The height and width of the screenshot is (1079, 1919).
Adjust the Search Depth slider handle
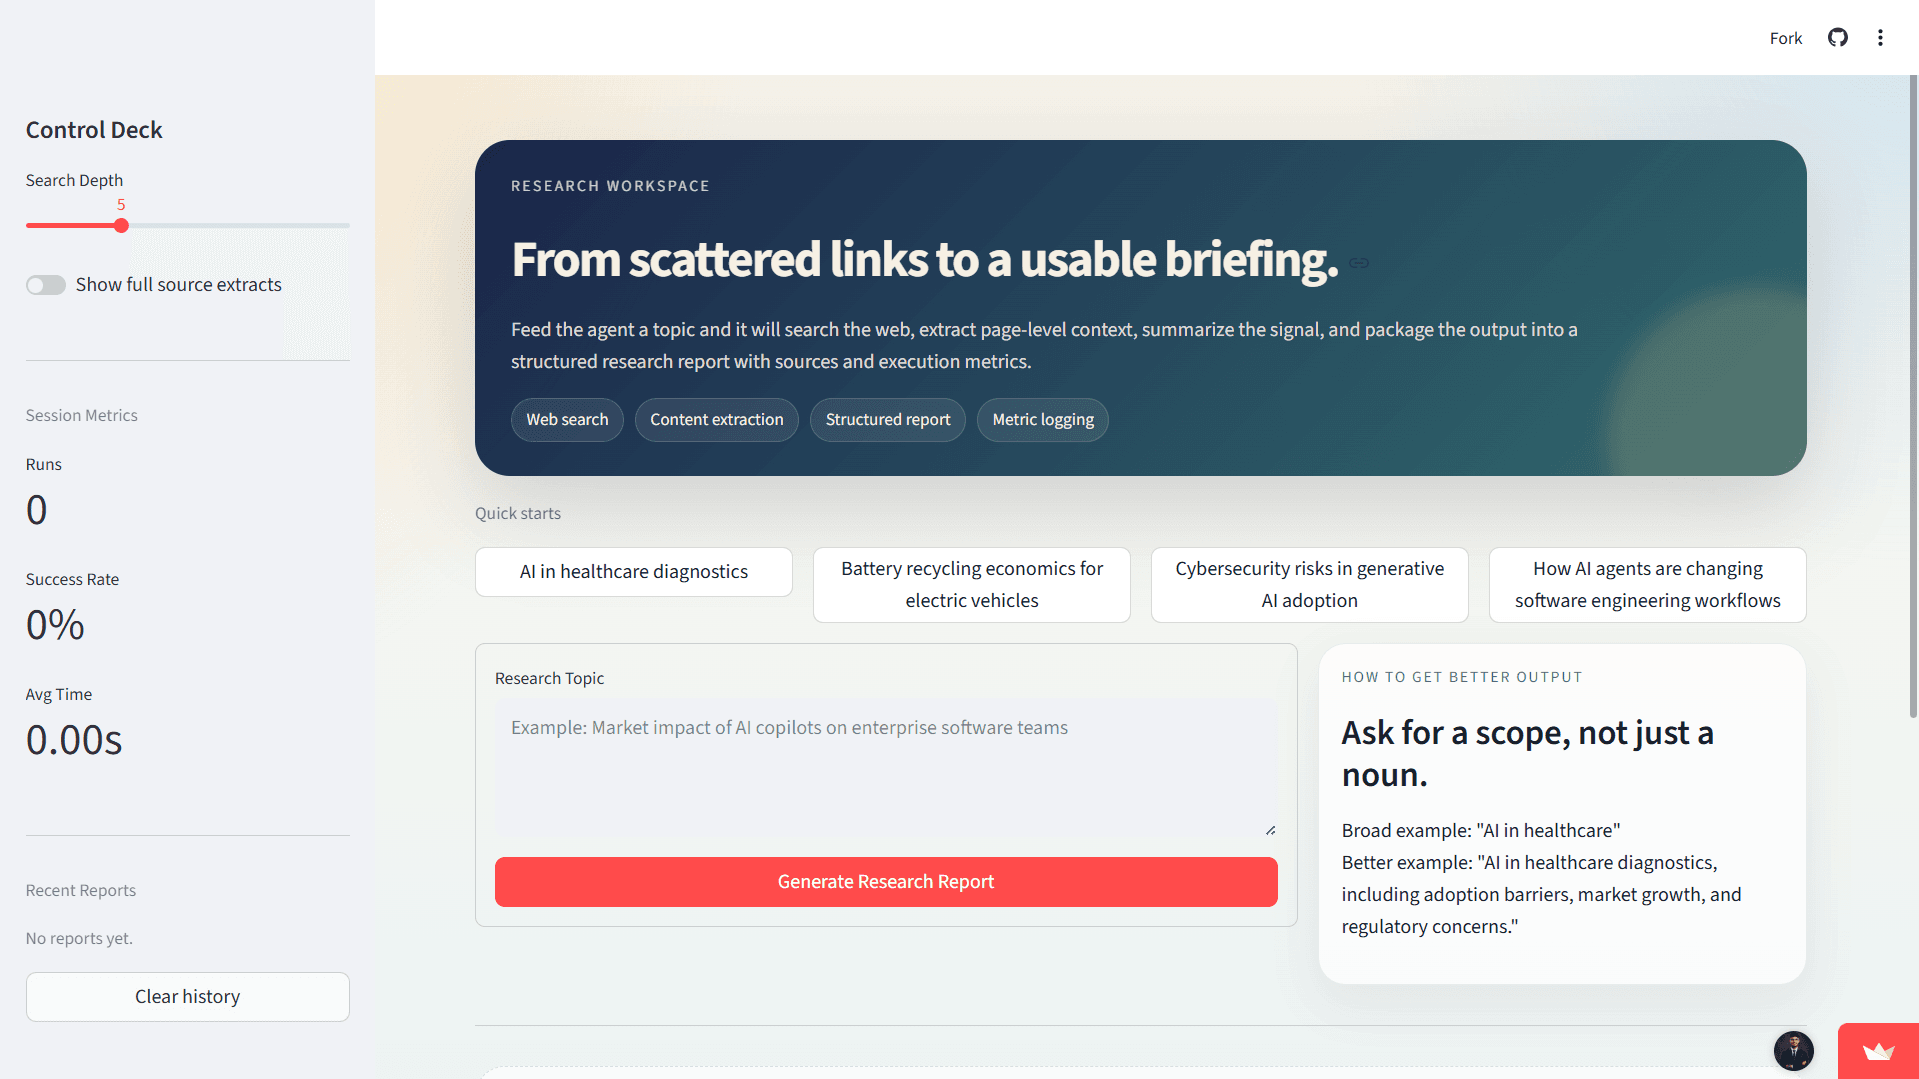[x=121, y=226]
